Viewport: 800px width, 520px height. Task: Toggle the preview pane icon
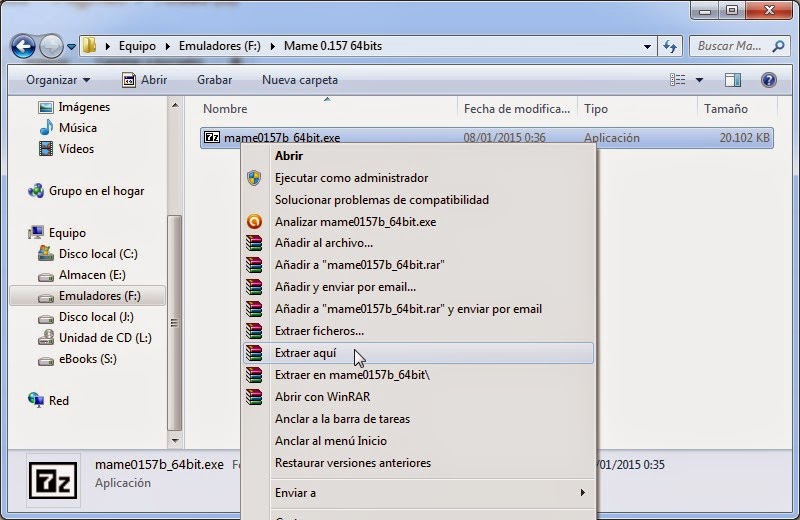click(733, 80)
